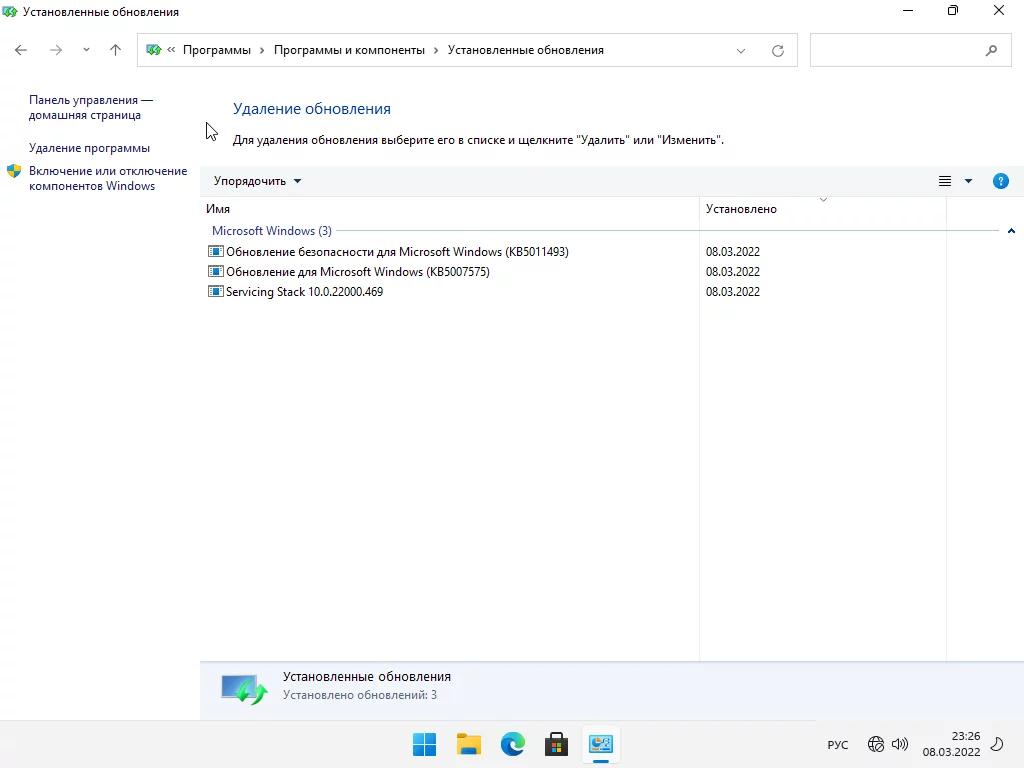
Task: Open the "Установлено" column filter chevron
Action: point(823,200)
